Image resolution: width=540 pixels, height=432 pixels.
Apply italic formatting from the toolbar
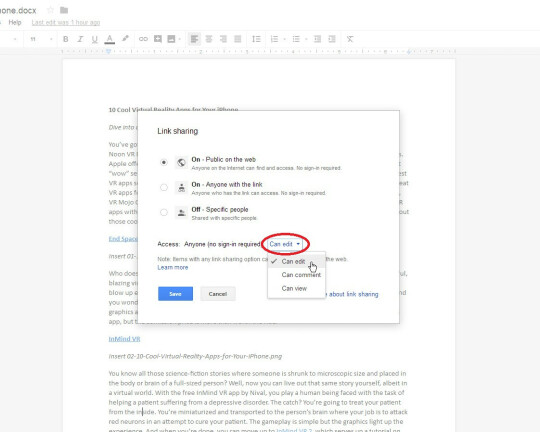click(x=80, y=39)
